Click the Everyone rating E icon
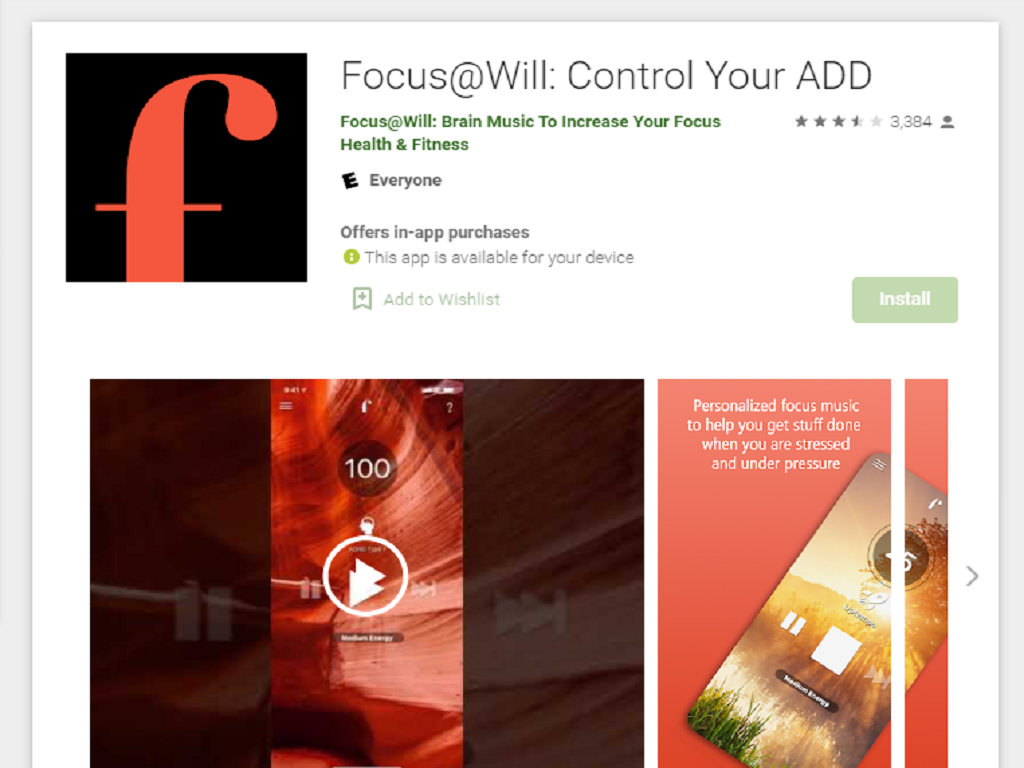This screenshot has height=768, width=1024. point(350,180)
